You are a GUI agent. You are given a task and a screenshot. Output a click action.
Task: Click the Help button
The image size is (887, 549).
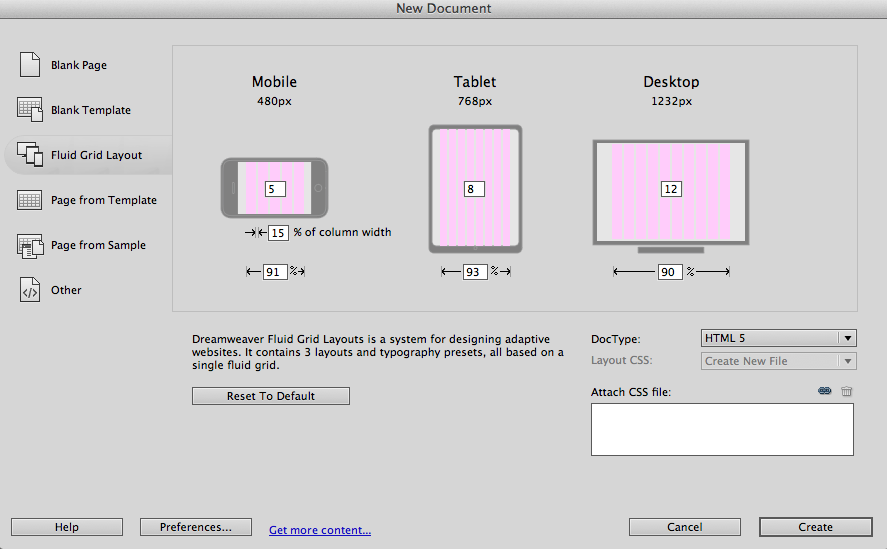67,527
